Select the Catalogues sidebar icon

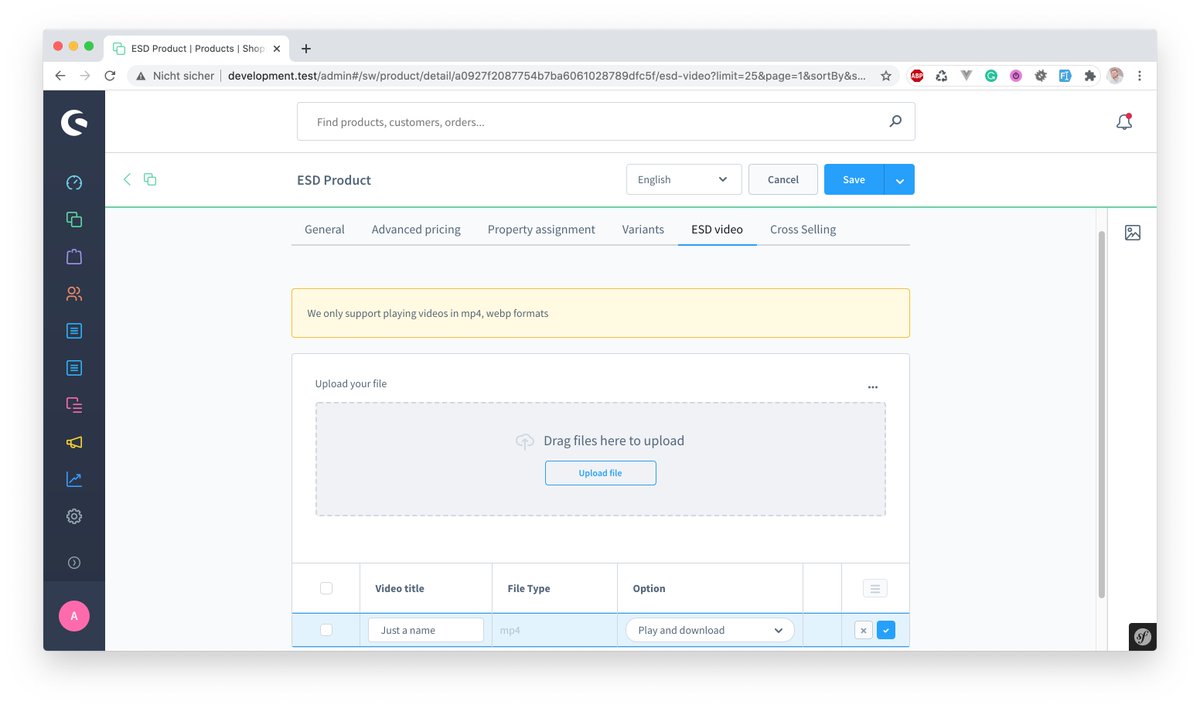pos(73,219)
